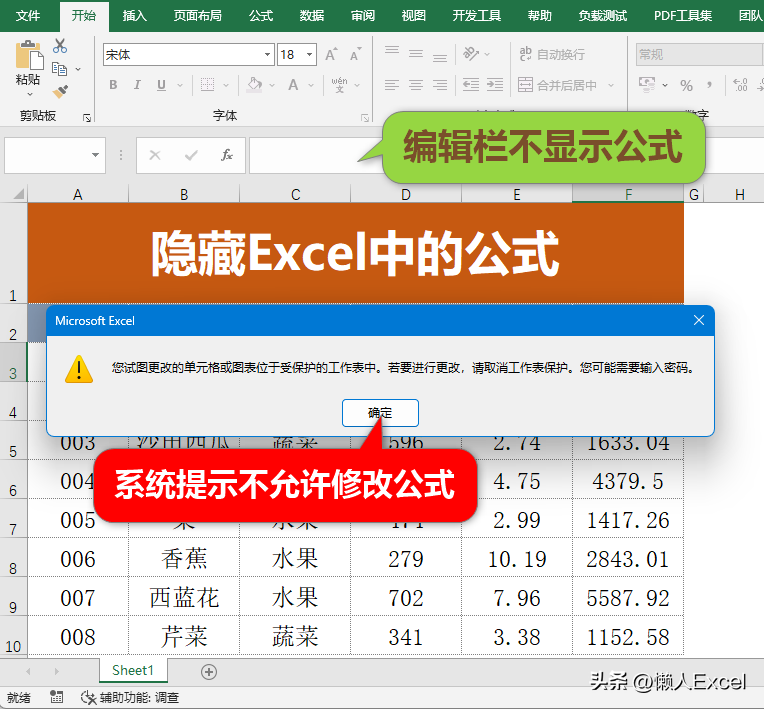Click the Copy icon
This screenshot has width=764, height=709.
point(59,69)
